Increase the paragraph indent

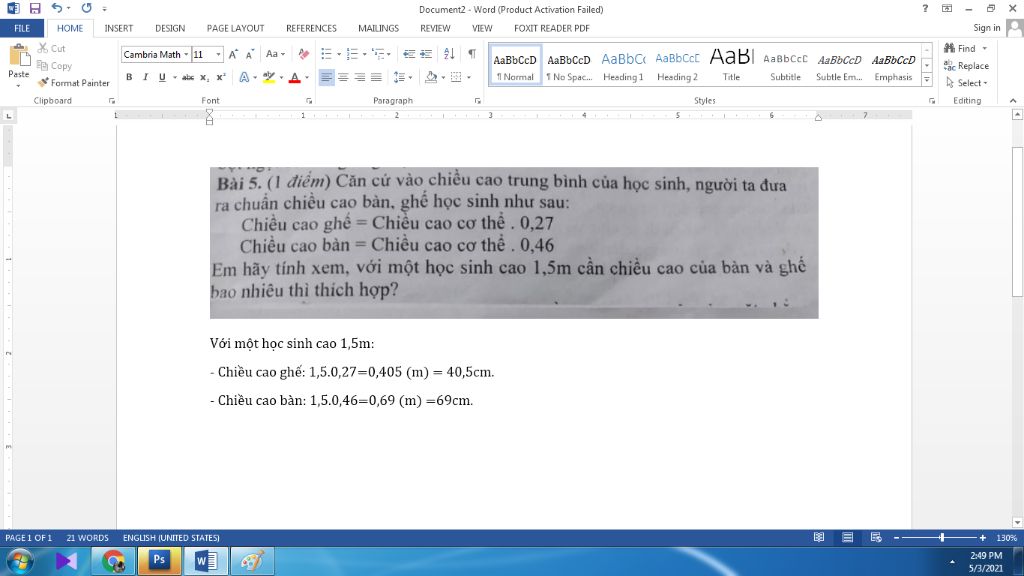pyautogui.click(x=426, y=54)
